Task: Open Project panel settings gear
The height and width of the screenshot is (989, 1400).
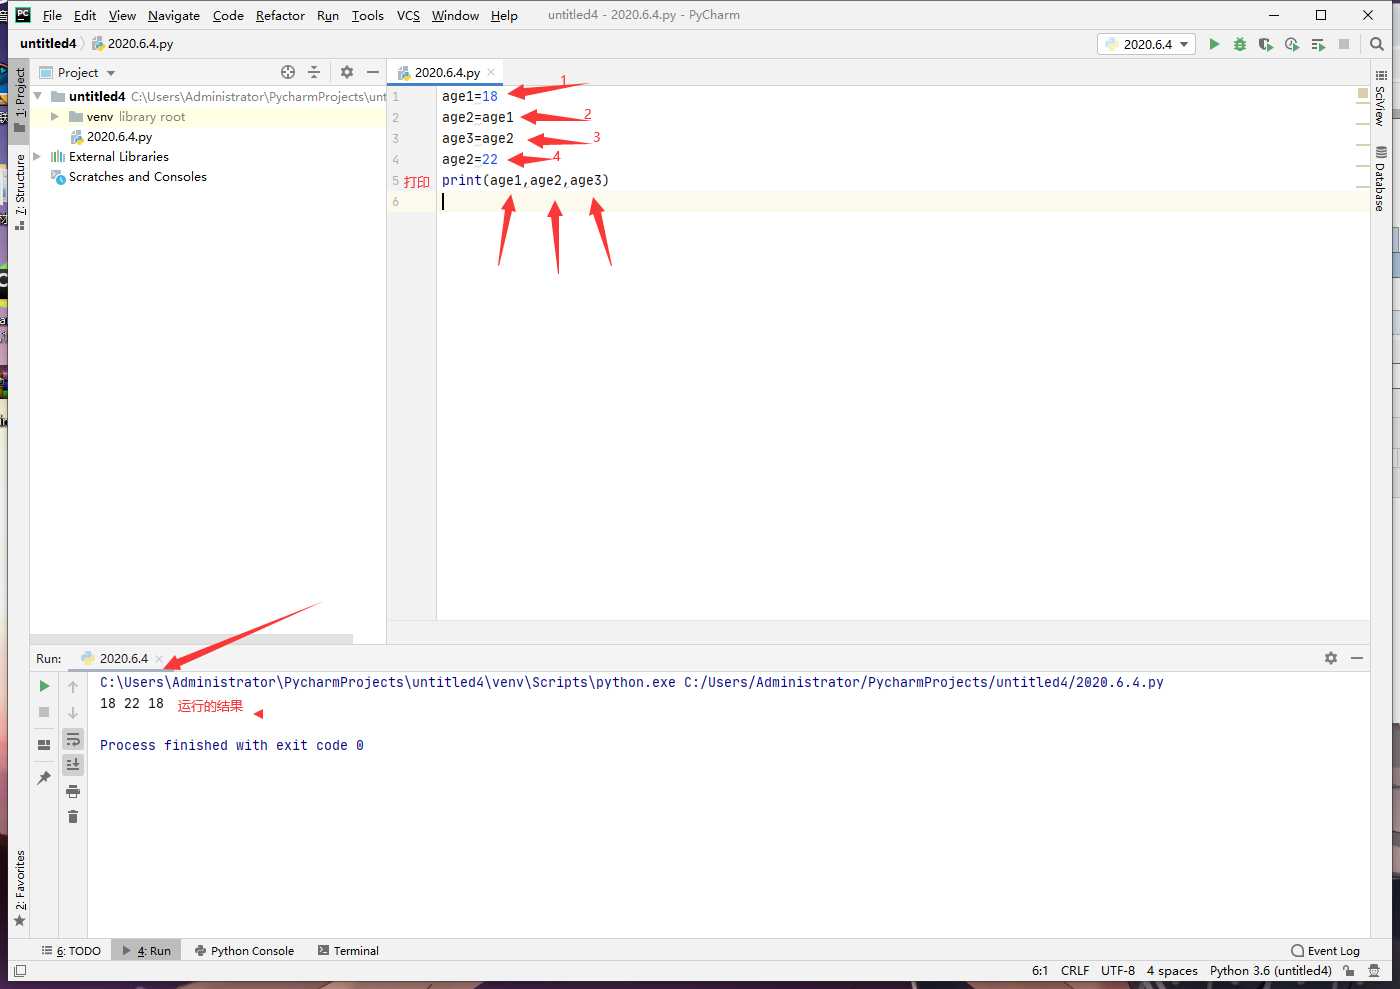Action: pos(347,72)
